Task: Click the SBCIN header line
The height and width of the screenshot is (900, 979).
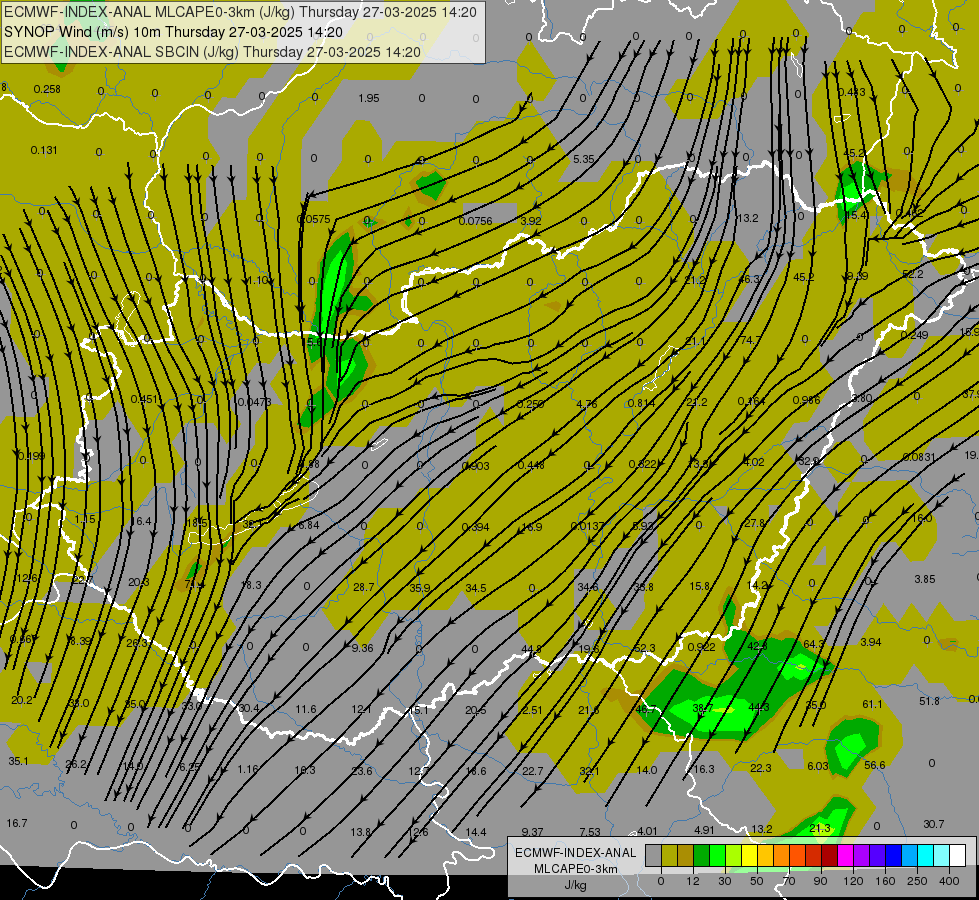Action: (x=212, y=52)
